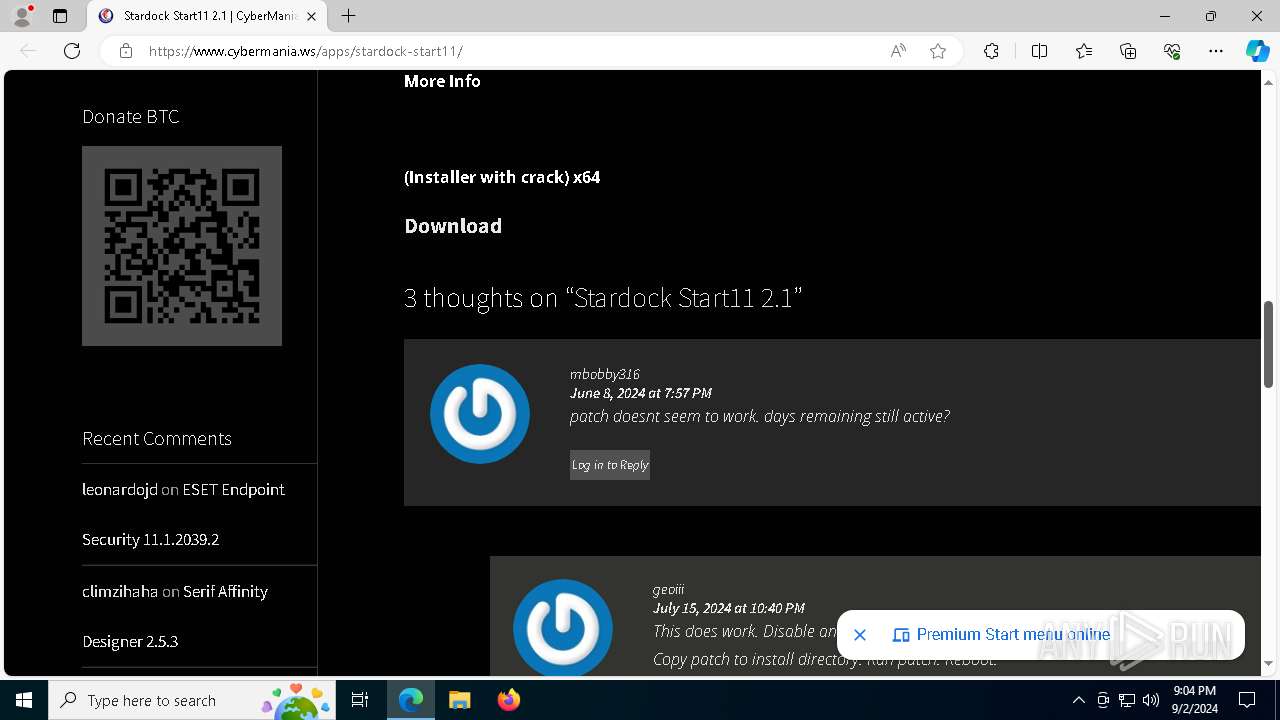Open July 15, 2024 comment permalink
This screenshot has height=720, width=1280.
(729, 608)
